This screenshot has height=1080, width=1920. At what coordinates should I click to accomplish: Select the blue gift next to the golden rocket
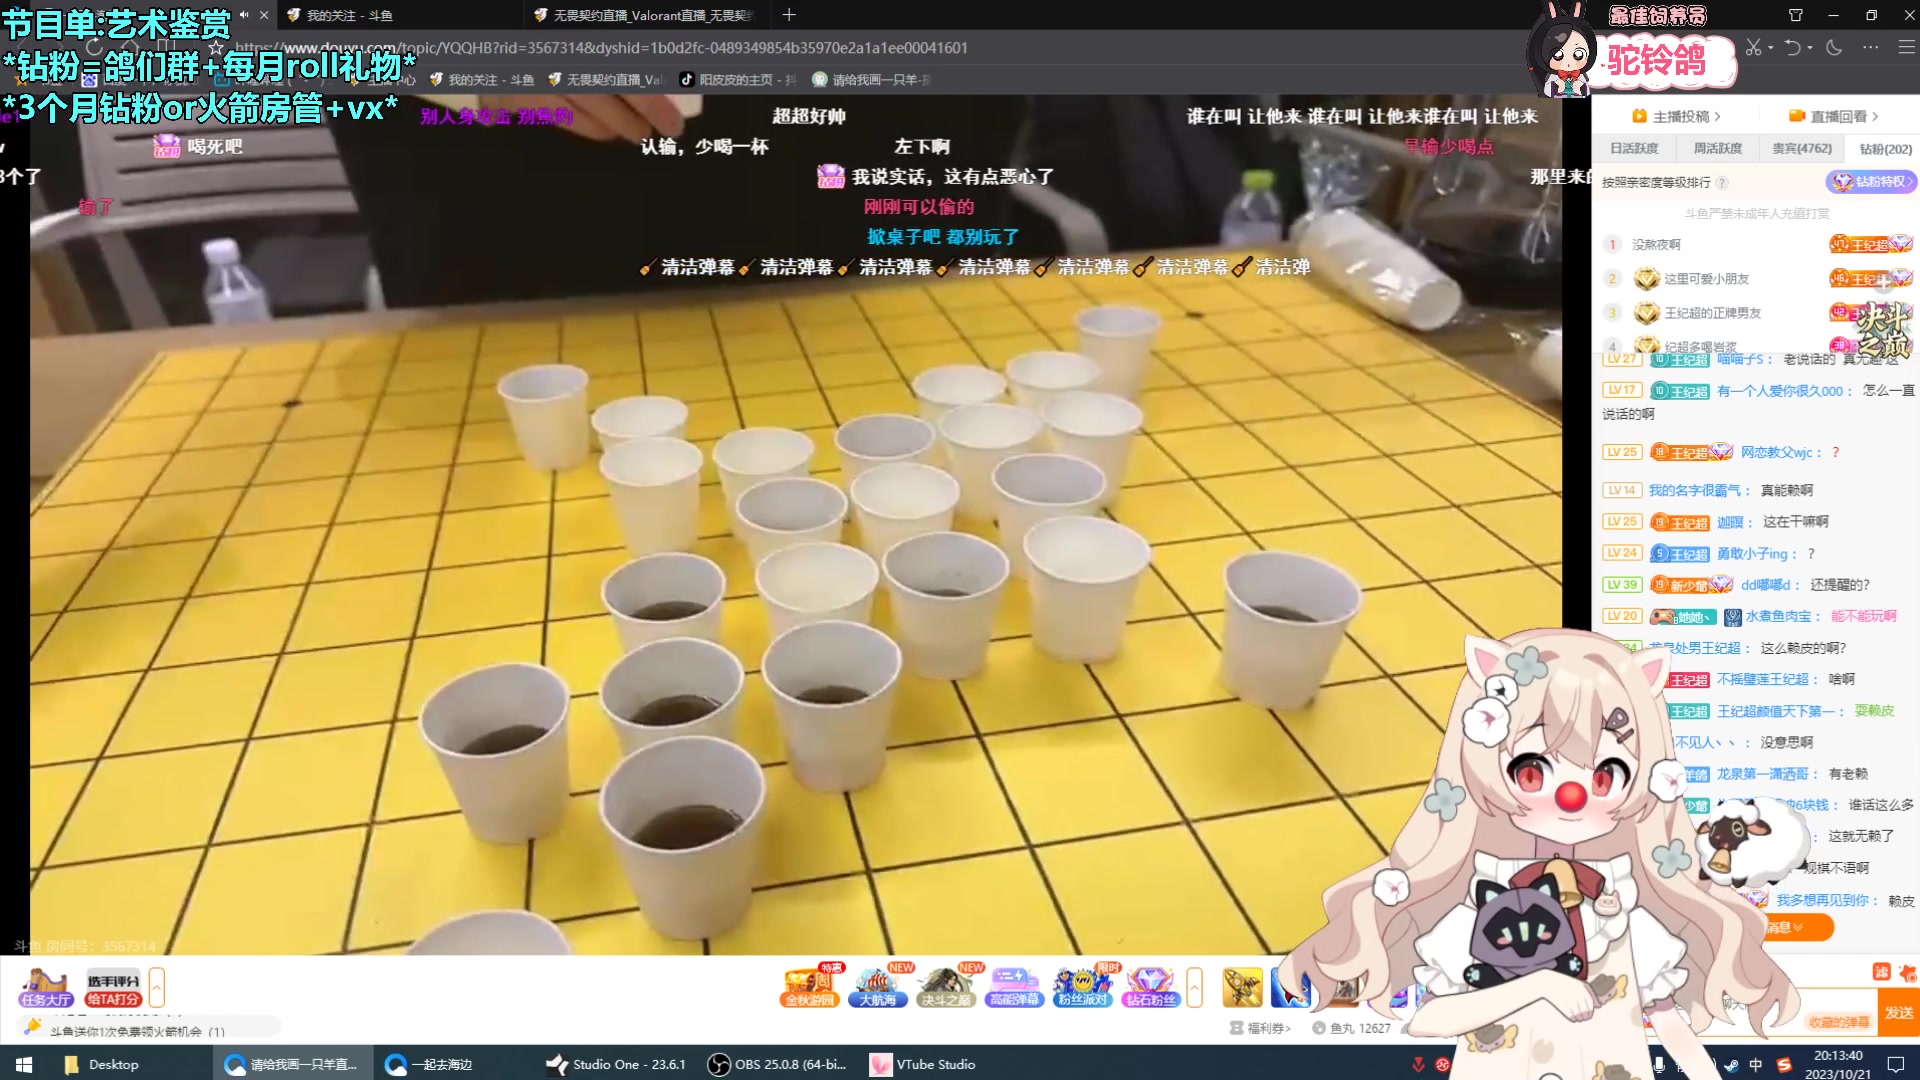(x=1290, y=987)
